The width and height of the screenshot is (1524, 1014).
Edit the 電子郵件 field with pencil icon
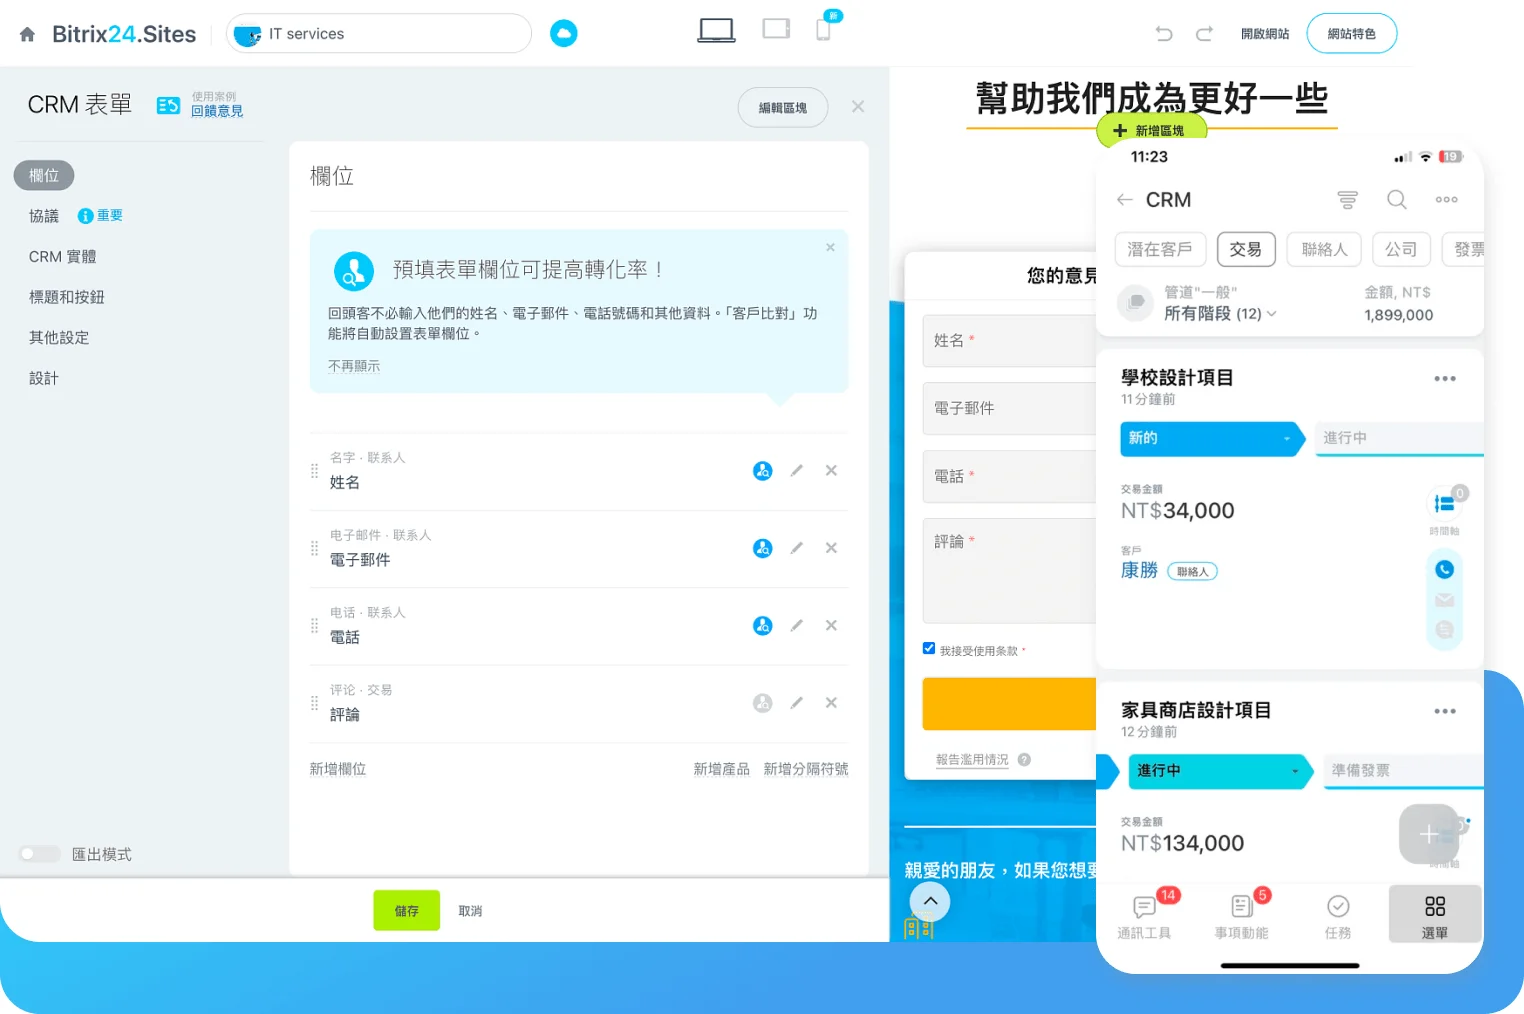click(x=797, y=548)
